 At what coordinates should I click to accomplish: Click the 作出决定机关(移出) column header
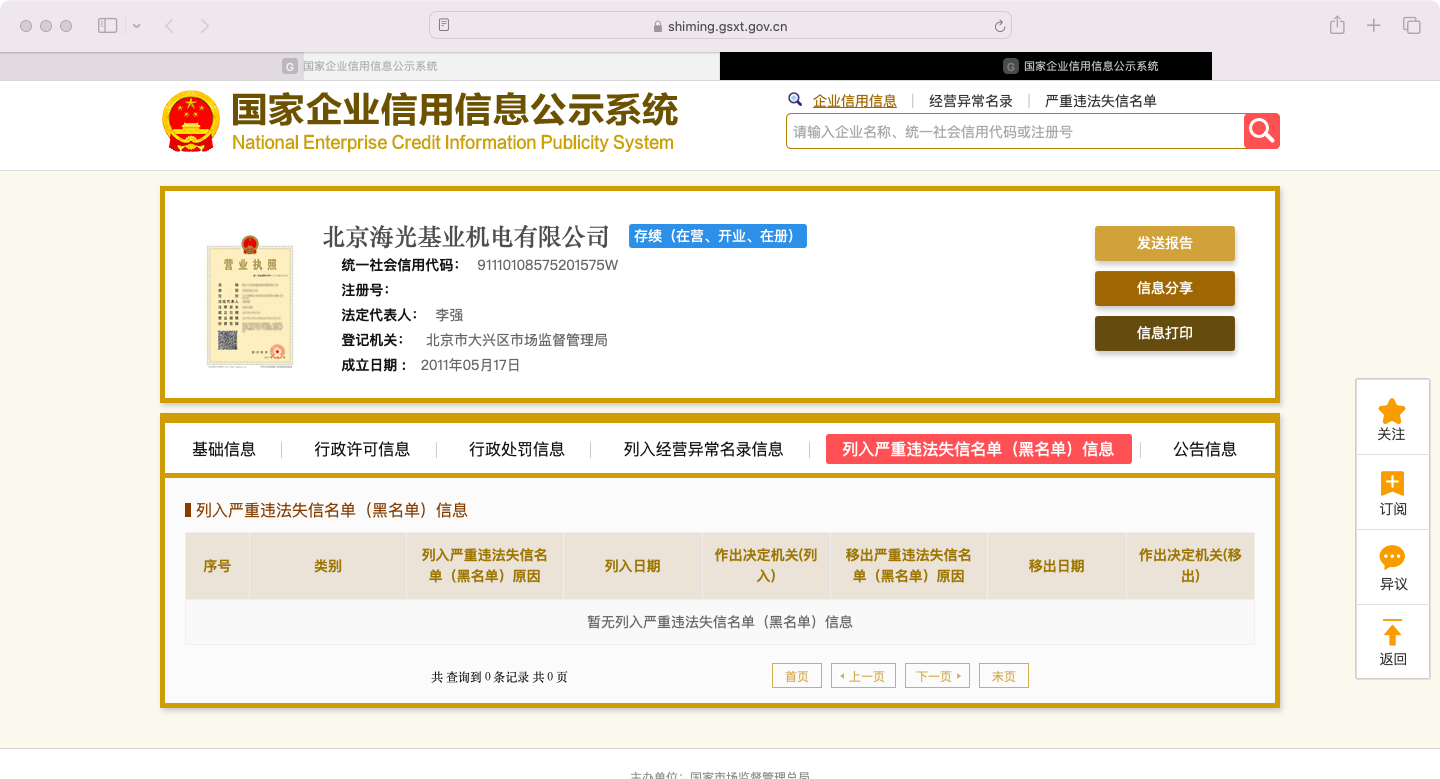(1190, 566)
